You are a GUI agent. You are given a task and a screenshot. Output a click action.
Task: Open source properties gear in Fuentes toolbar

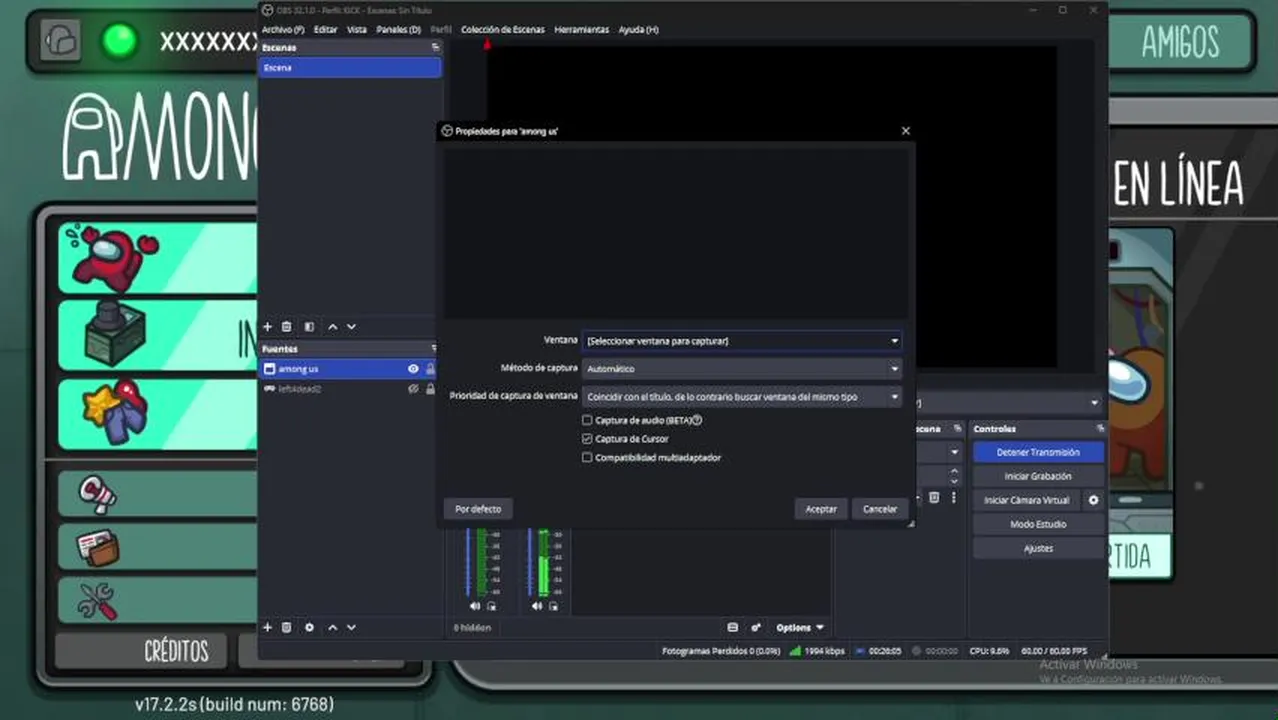pos(309,627)
